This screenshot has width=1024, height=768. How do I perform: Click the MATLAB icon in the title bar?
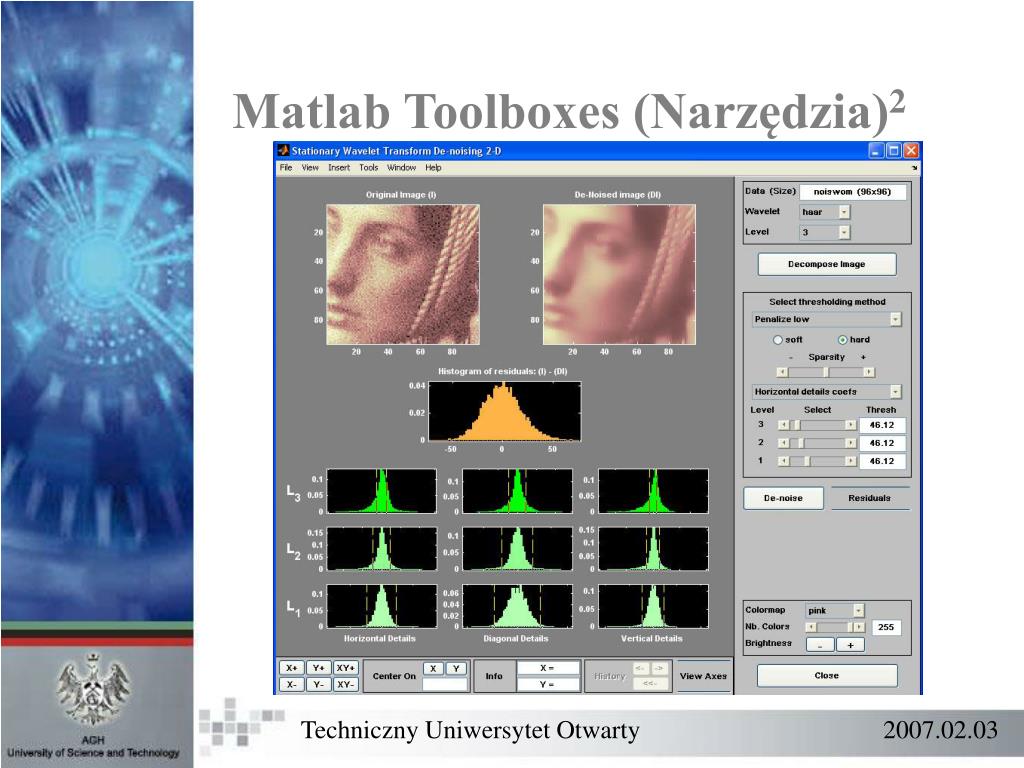283,151
